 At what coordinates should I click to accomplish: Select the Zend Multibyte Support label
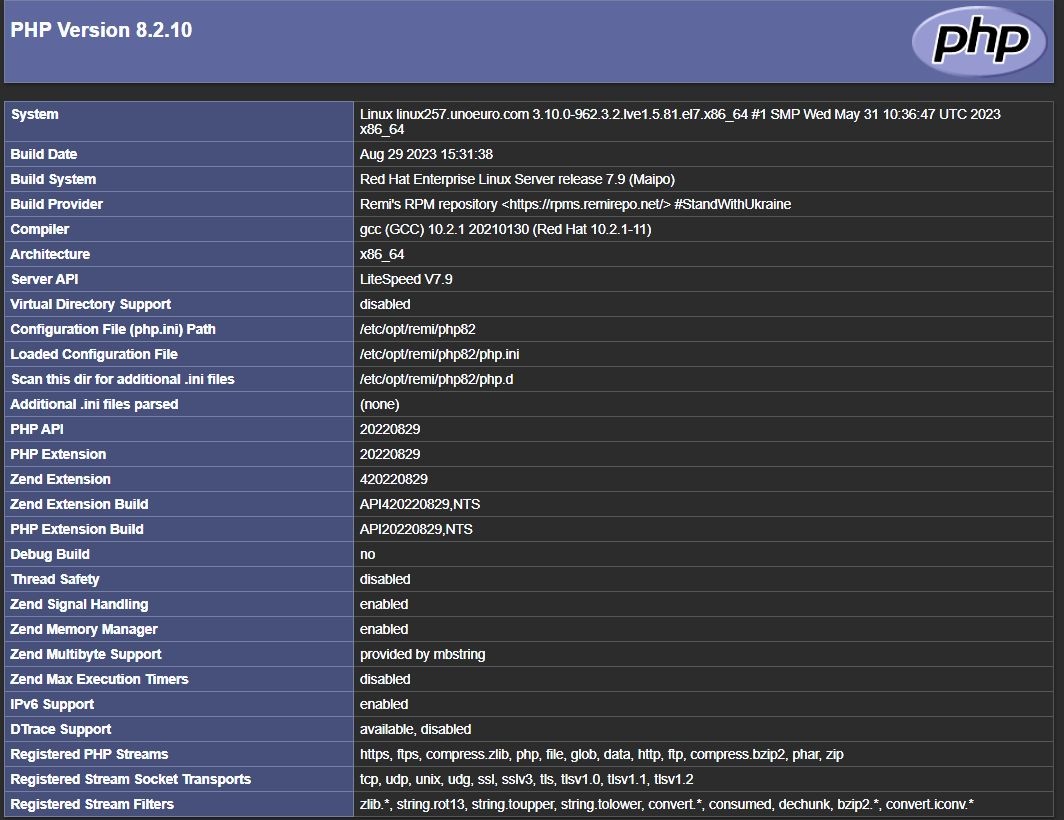pos(86,654)
